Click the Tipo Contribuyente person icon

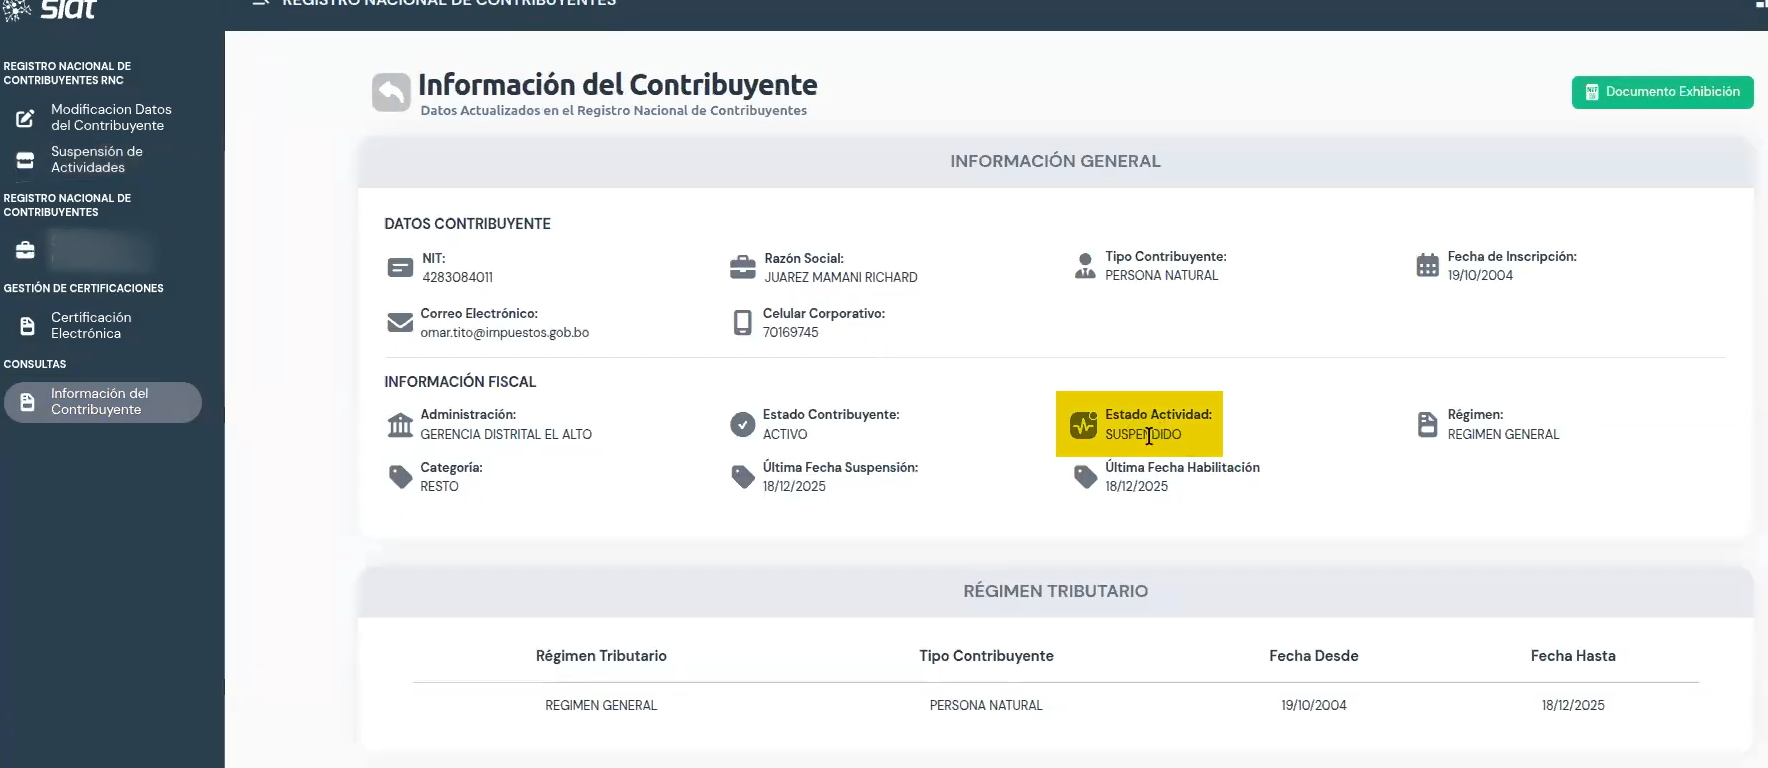(x=1085, y=266)
